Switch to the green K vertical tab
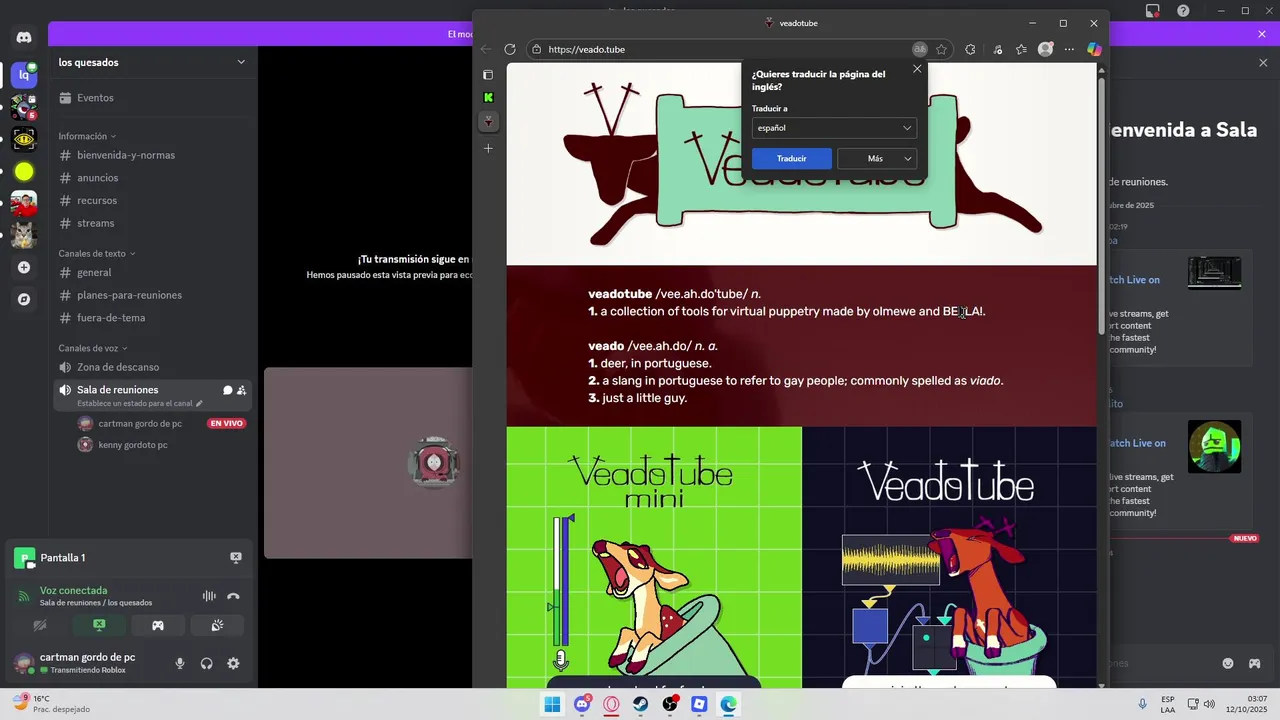This screenshot has width=1280, height=720. click(x=488, y=97)
